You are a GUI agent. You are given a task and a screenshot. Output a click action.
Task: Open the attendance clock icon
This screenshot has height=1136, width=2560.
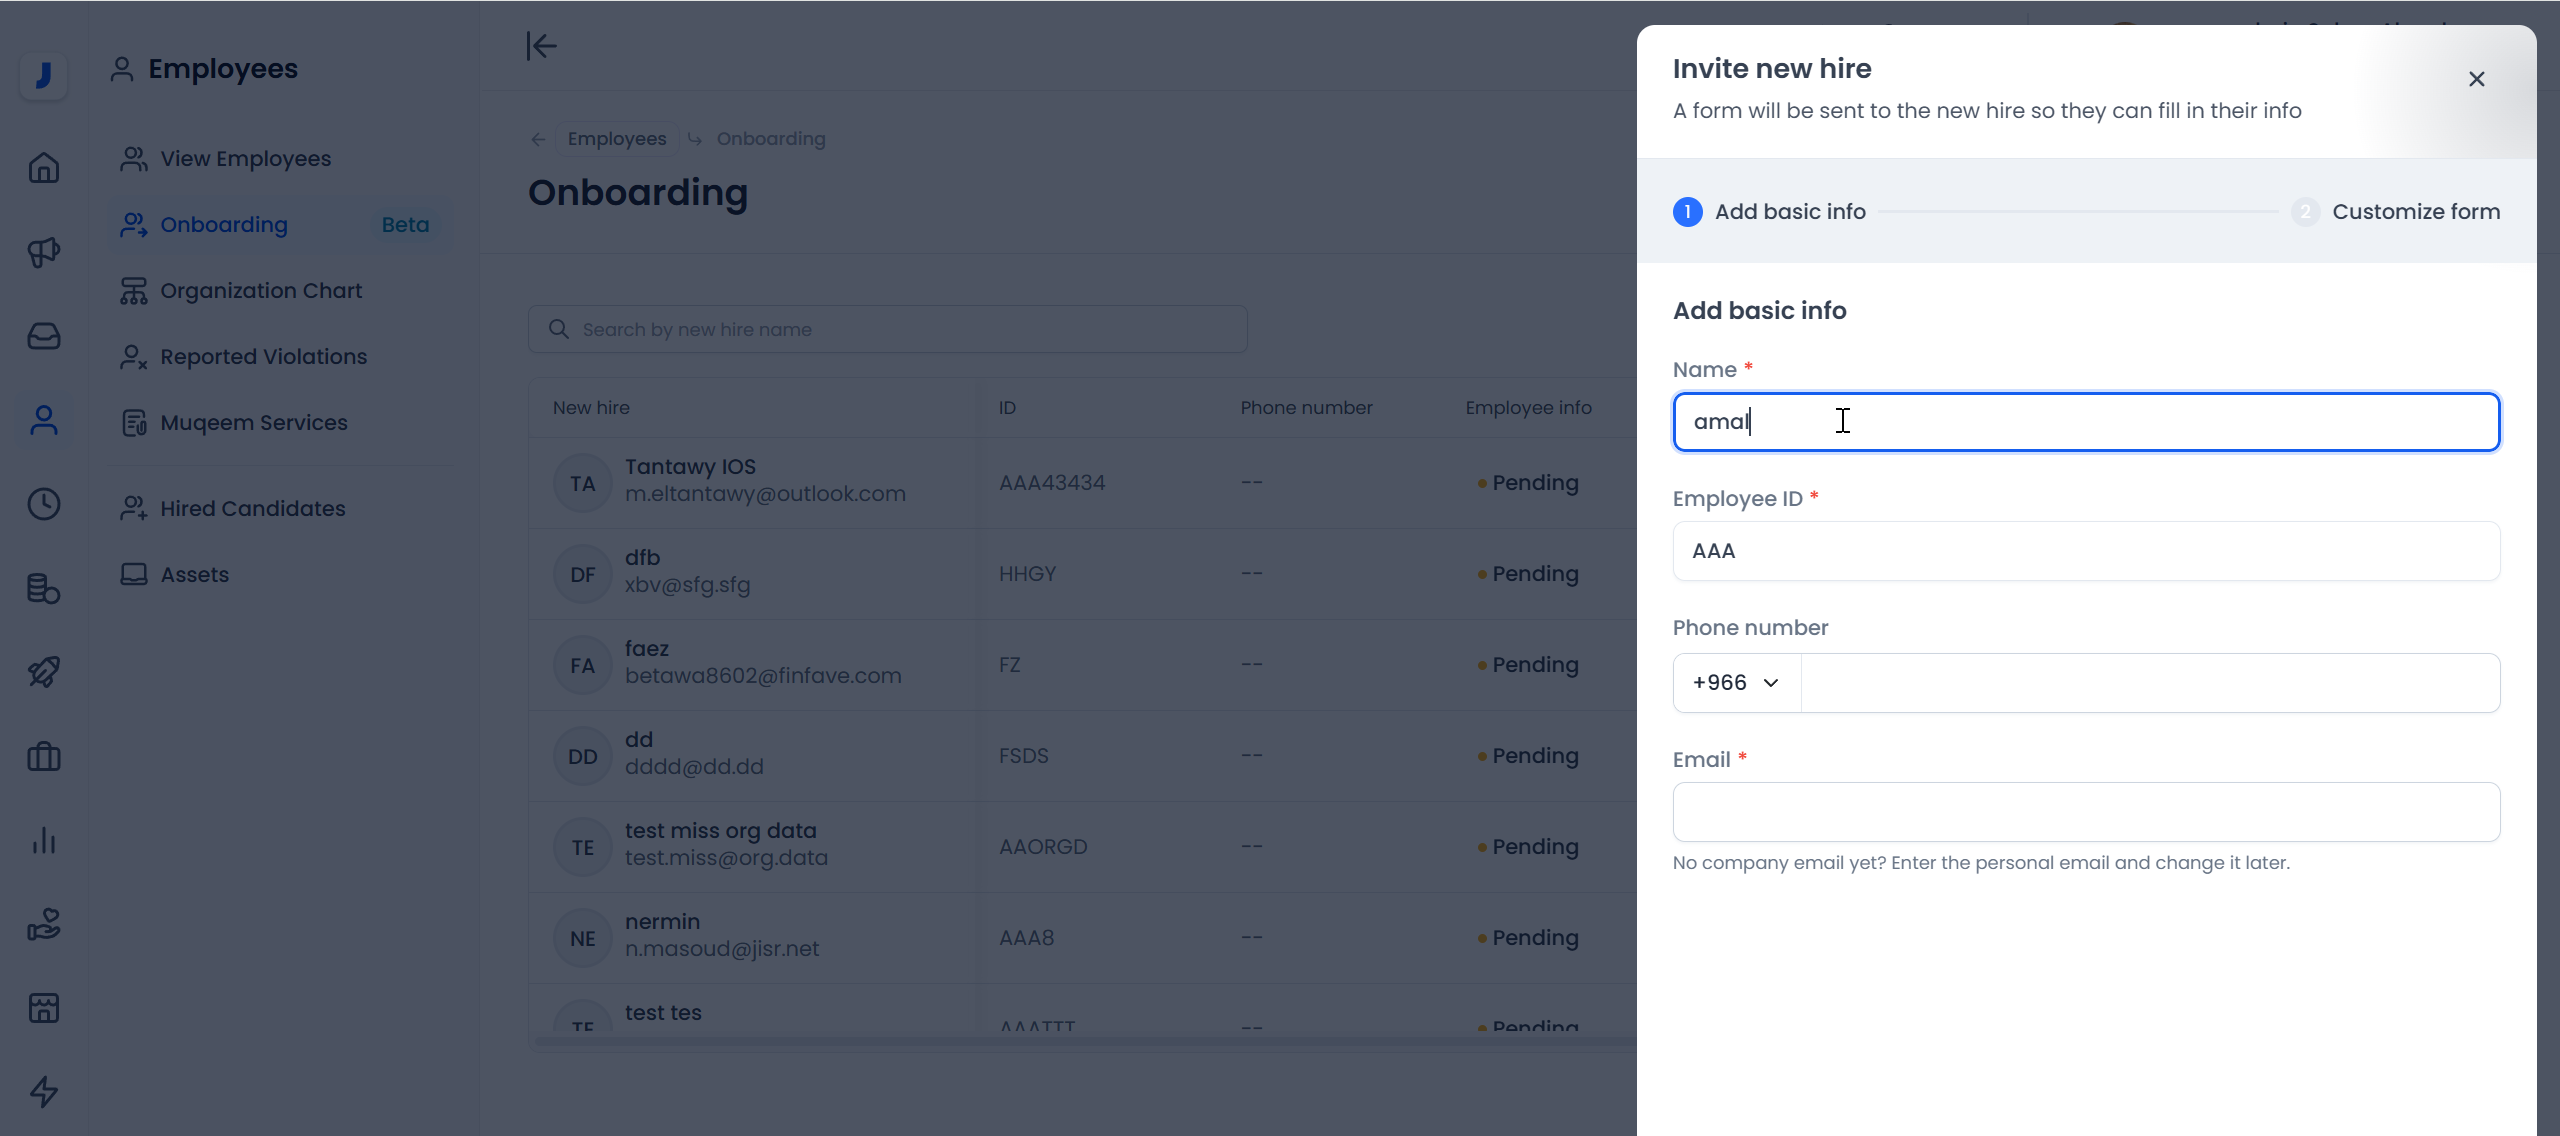pyautogui.click(x=43, y=504)
